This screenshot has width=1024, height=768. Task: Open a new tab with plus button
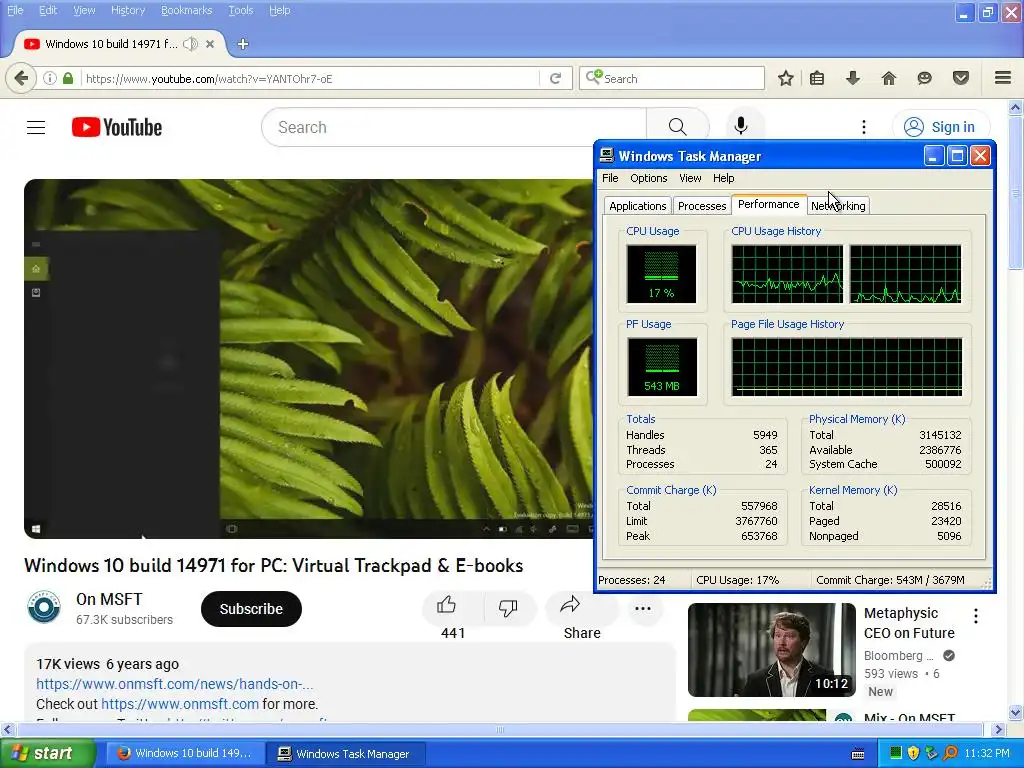click(x=243, y=44)
